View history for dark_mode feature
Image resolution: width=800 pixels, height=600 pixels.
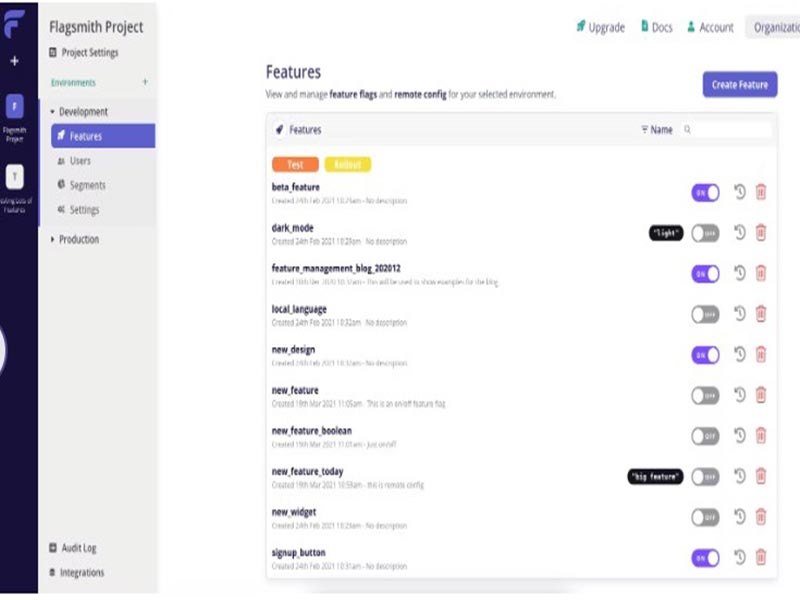pos(739,232)
